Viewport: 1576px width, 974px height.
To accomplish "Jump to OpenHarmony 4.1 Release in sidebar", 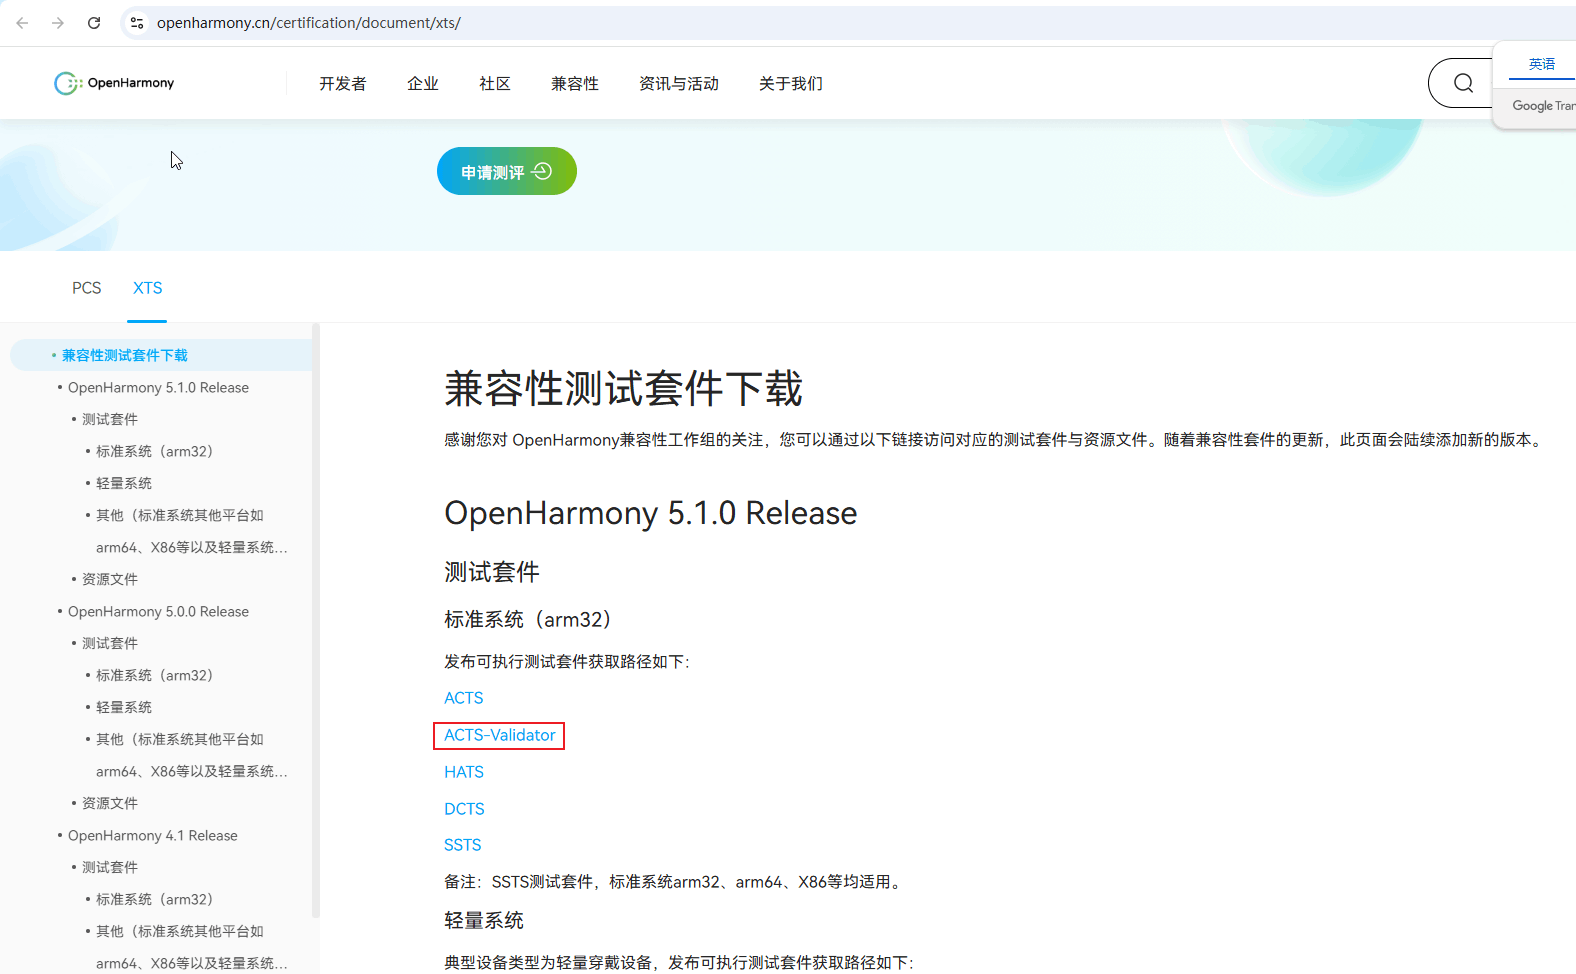I will 153,835.
